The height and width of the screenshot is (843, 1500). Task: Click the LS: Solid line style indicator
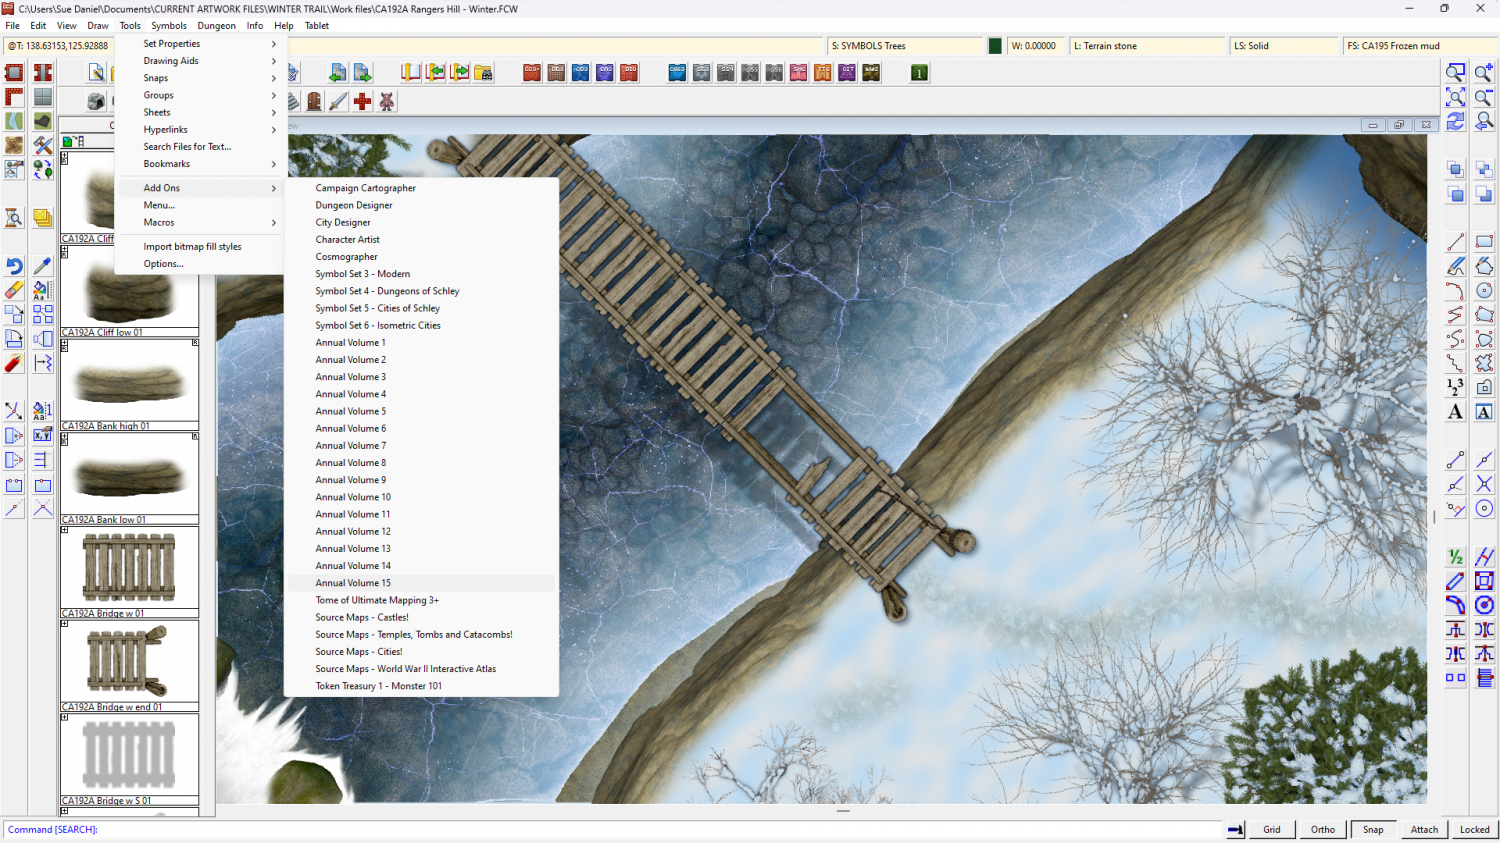click(1284, 46)
